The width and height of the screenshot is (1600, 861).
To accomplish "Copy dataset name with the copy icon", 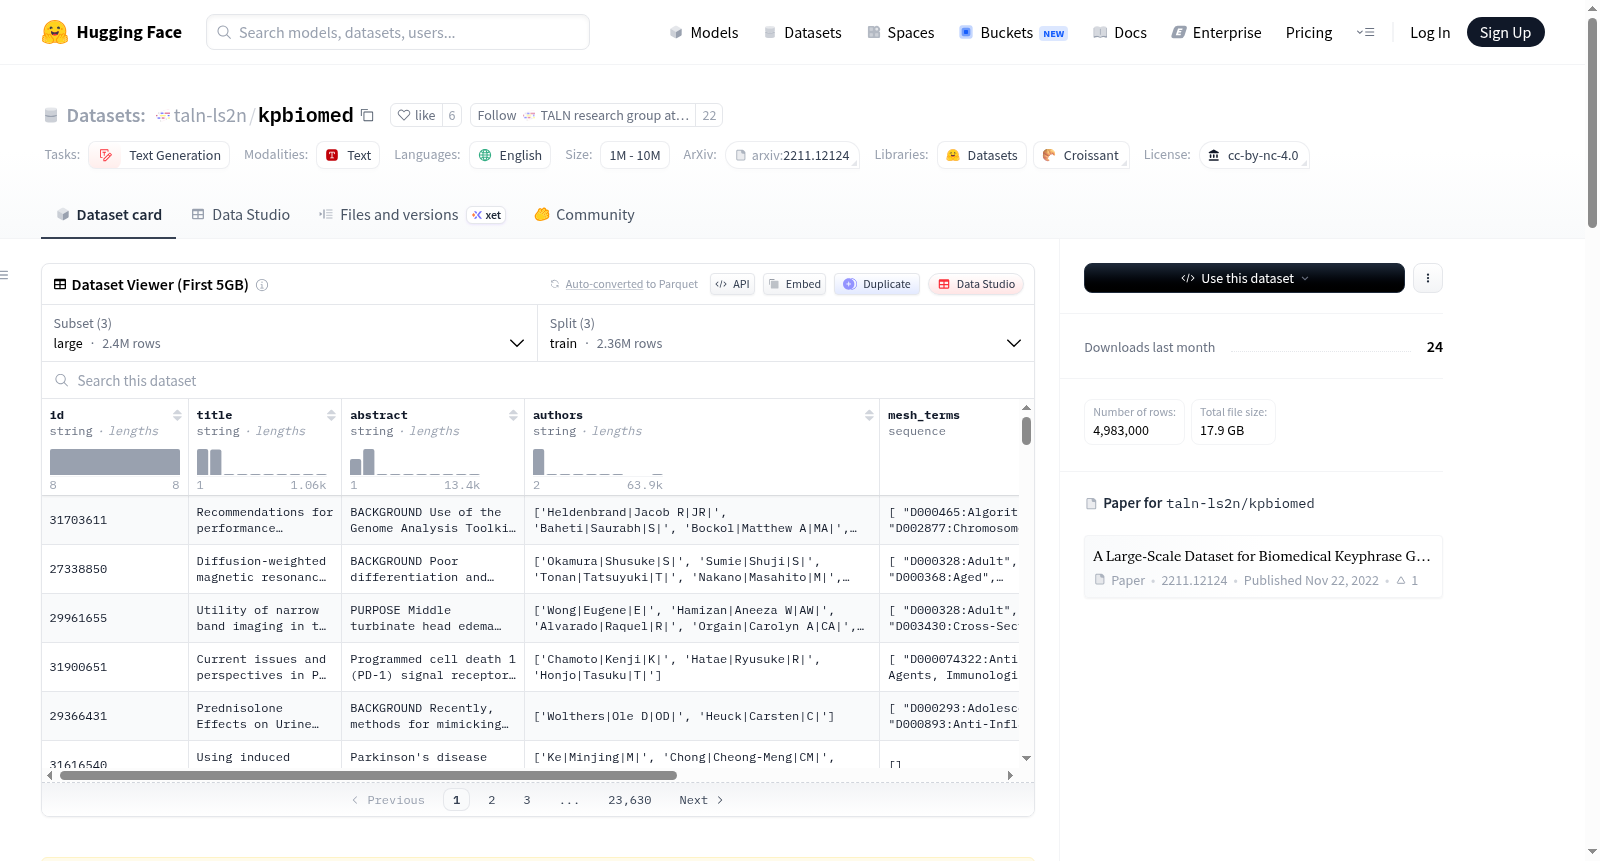I will 367,115.
